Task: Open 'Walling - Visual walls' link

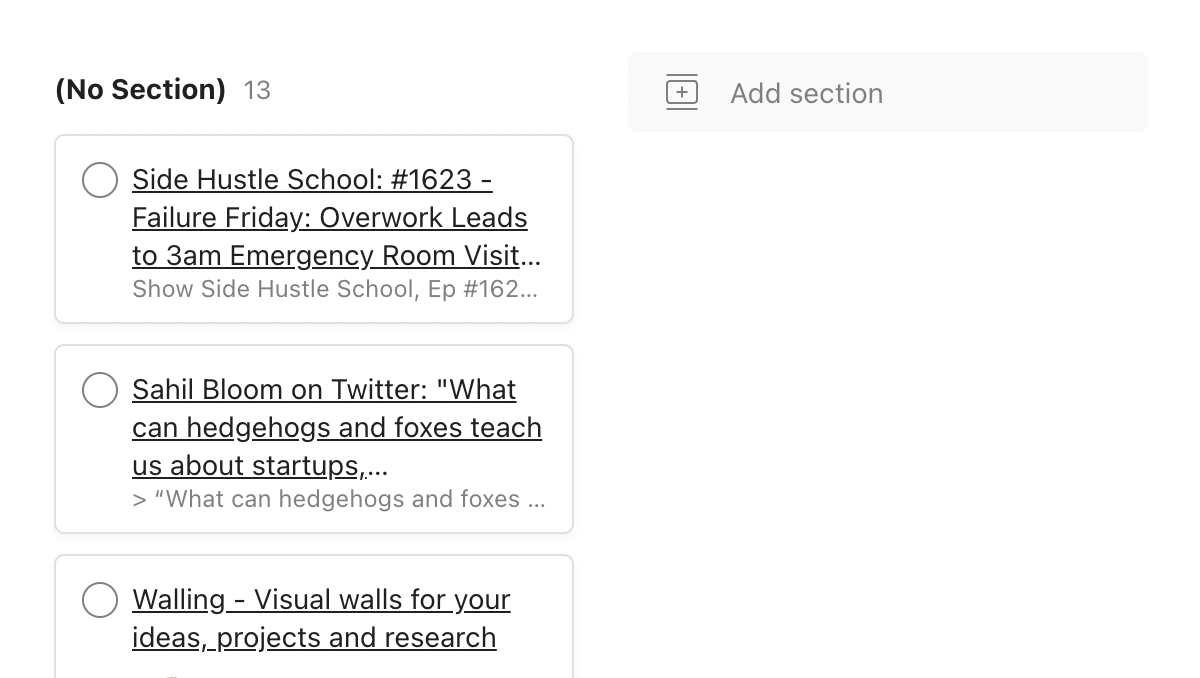Action: pos(321,600)
